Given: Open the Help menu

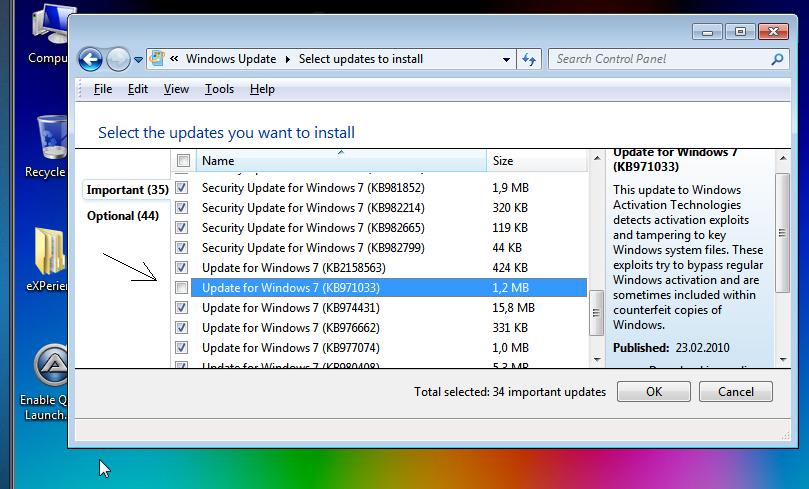Looking at the screenshot, I should point(262,89).
